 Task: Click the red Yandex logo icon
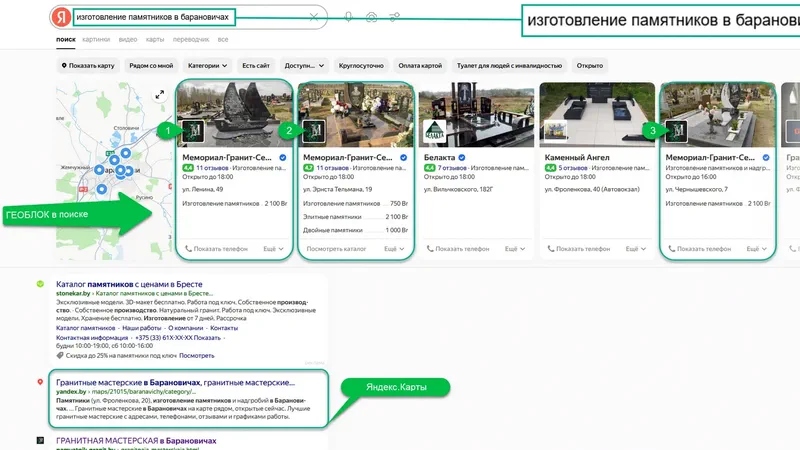61,17
